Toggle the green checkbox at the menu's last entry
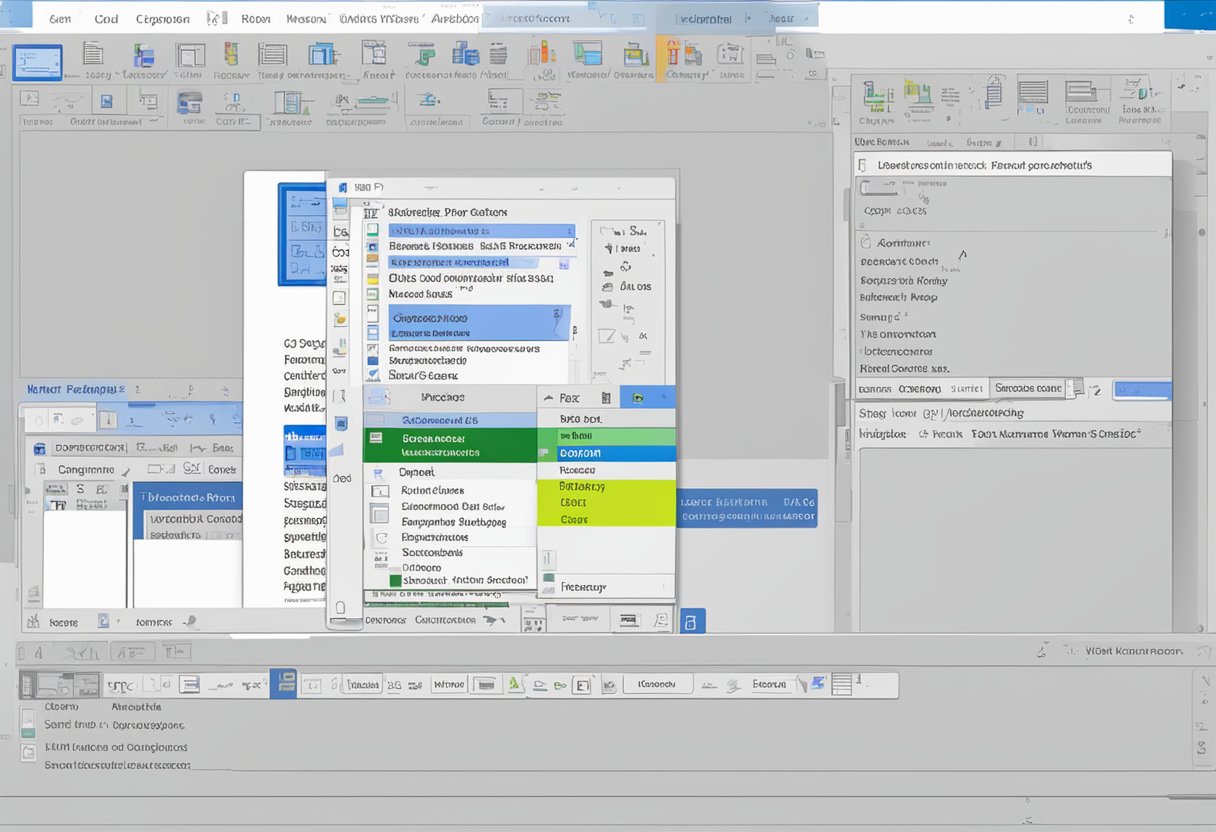The image size is (1216, 832). [x=395, y=580]
